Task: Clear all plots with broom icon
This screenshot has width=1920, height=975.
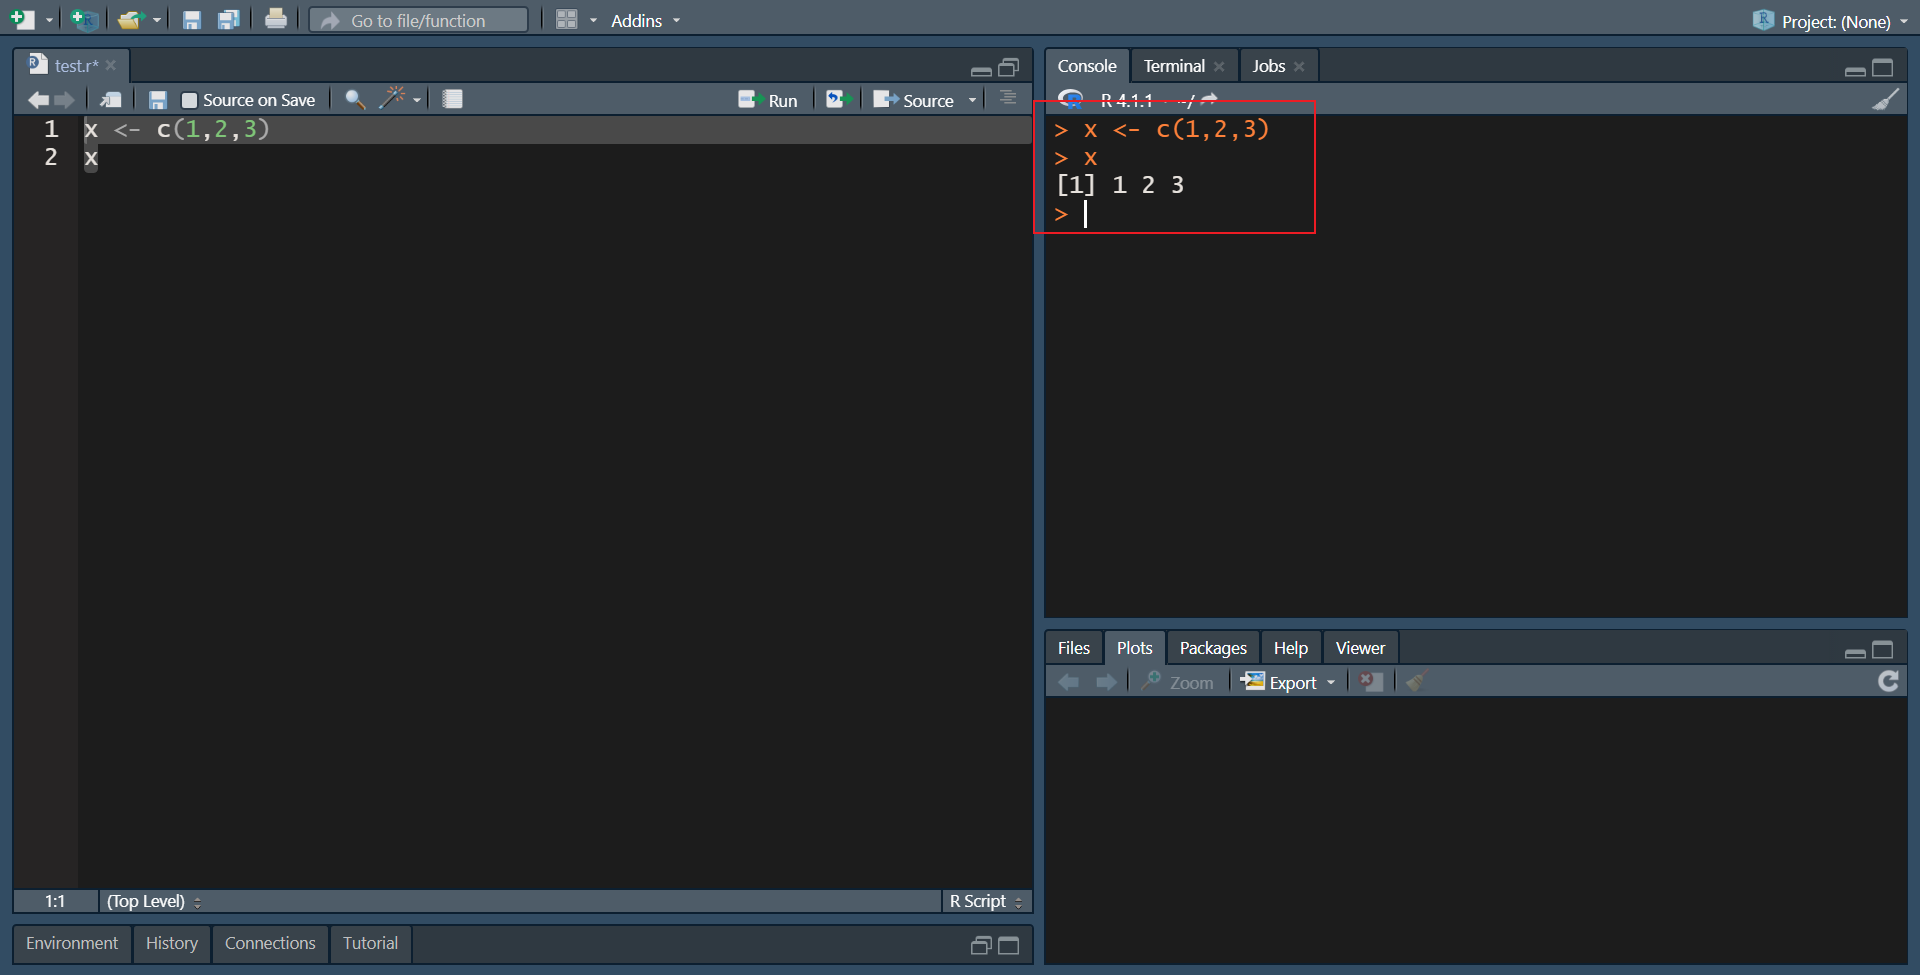Action: [1416, 682]
